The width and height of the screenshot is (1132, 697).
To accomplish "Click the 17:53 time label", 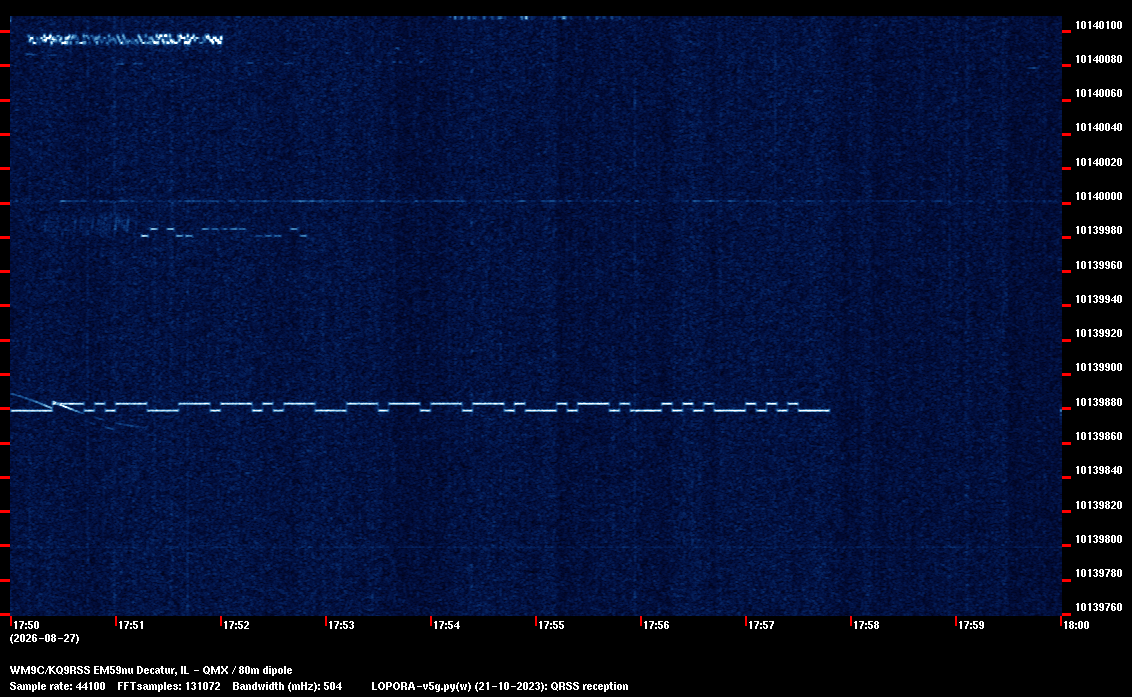I will tap(341, 625).
